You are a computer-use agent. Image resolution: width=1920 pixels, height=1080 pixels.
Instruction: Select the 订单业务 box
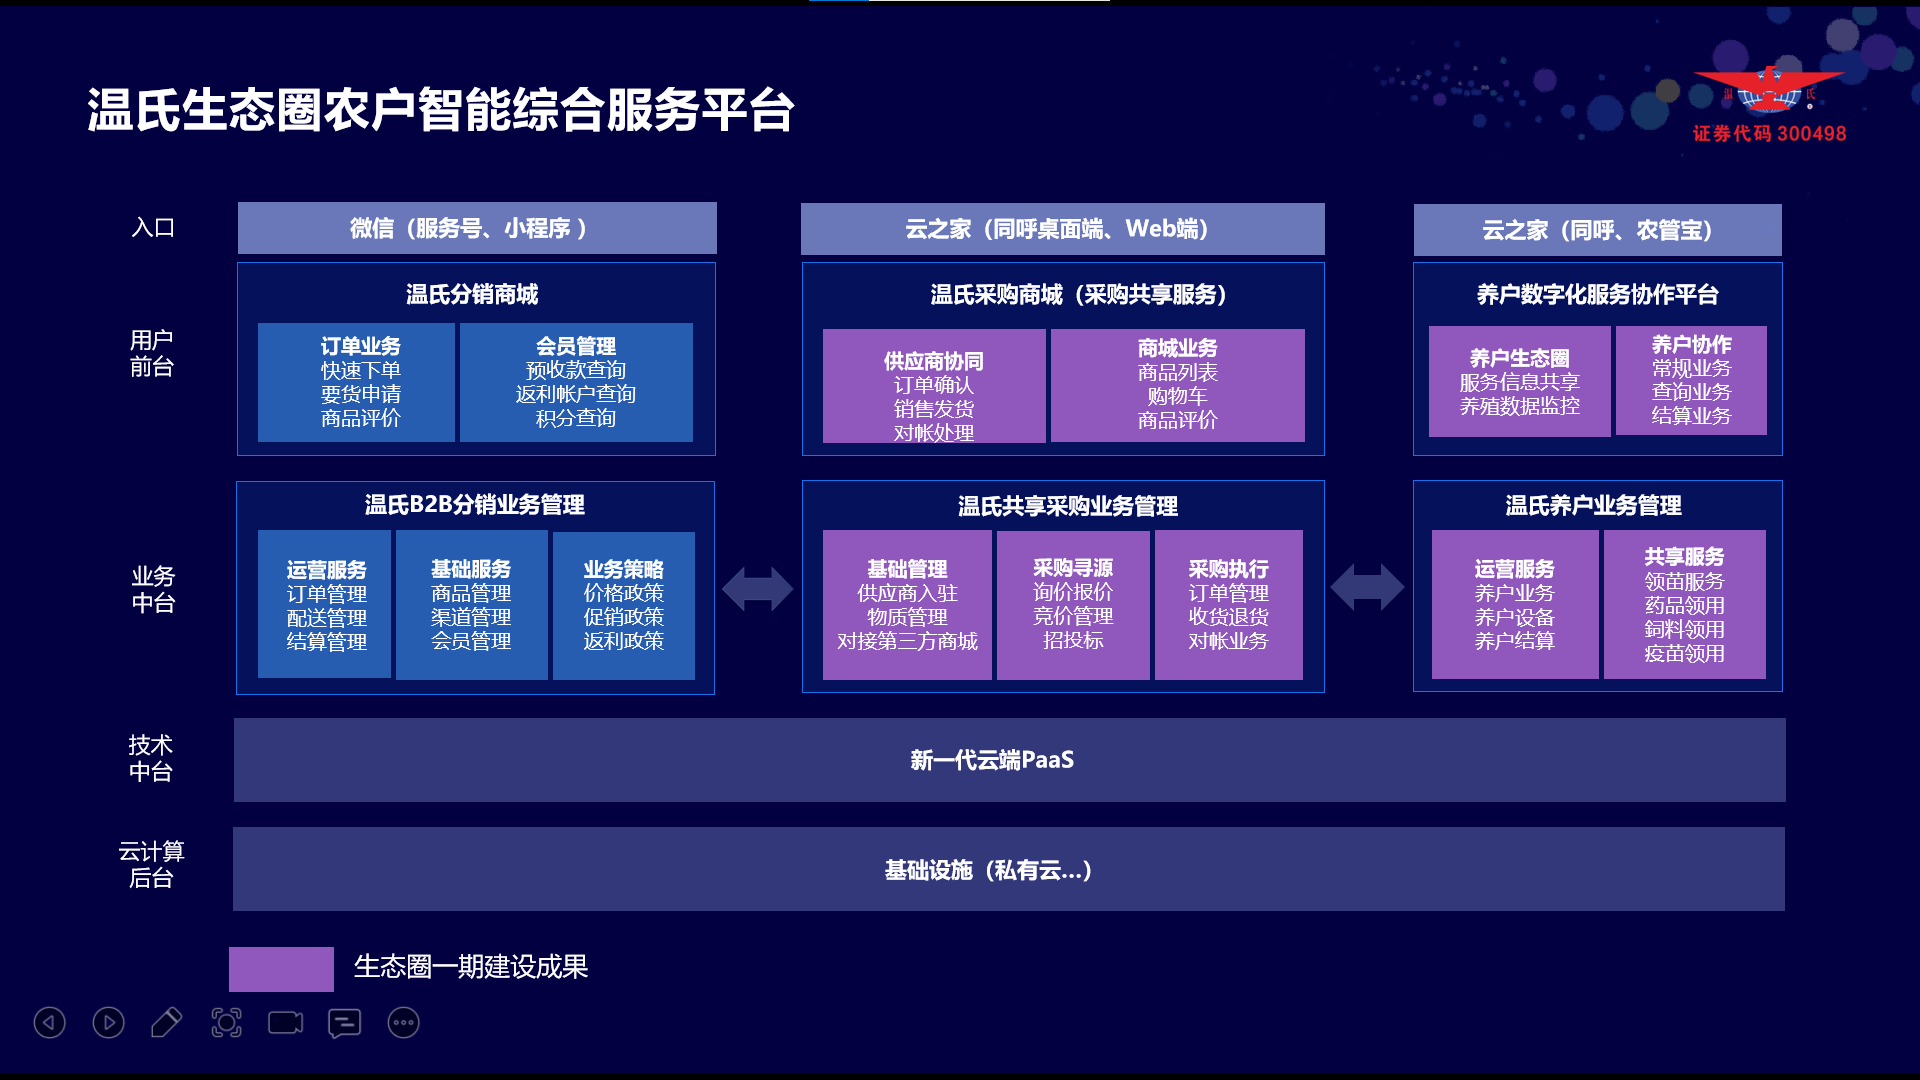click(356, 382)
